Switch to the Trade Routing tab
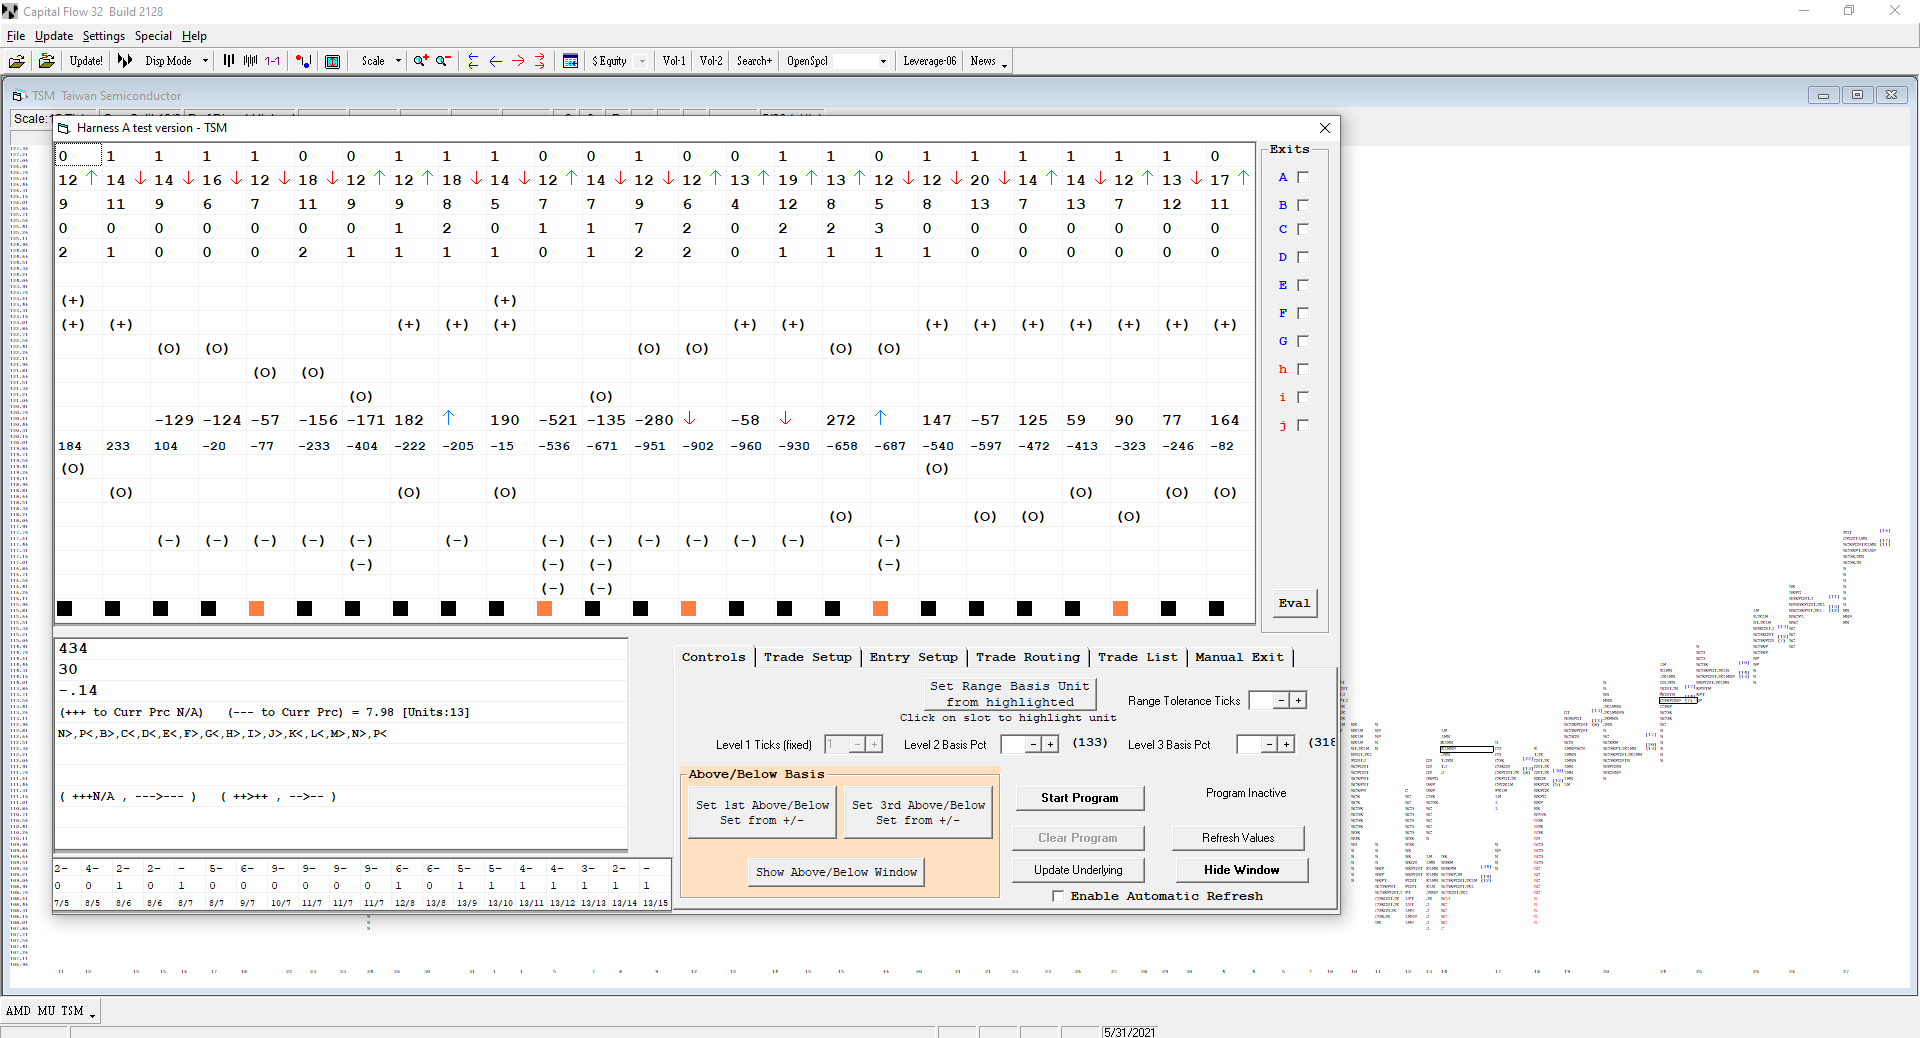1920x1038 pixels. (1027, 657)
